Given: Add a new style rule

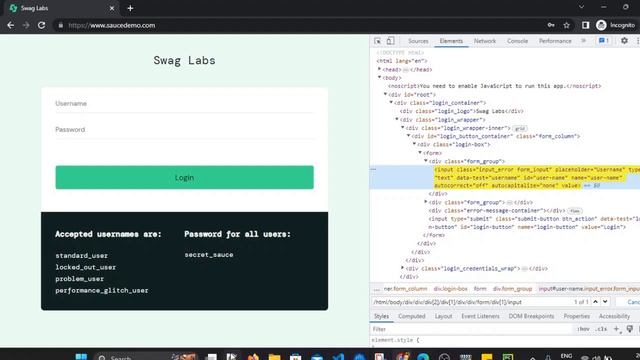Looking at the screenshot, I should (616, 329).
